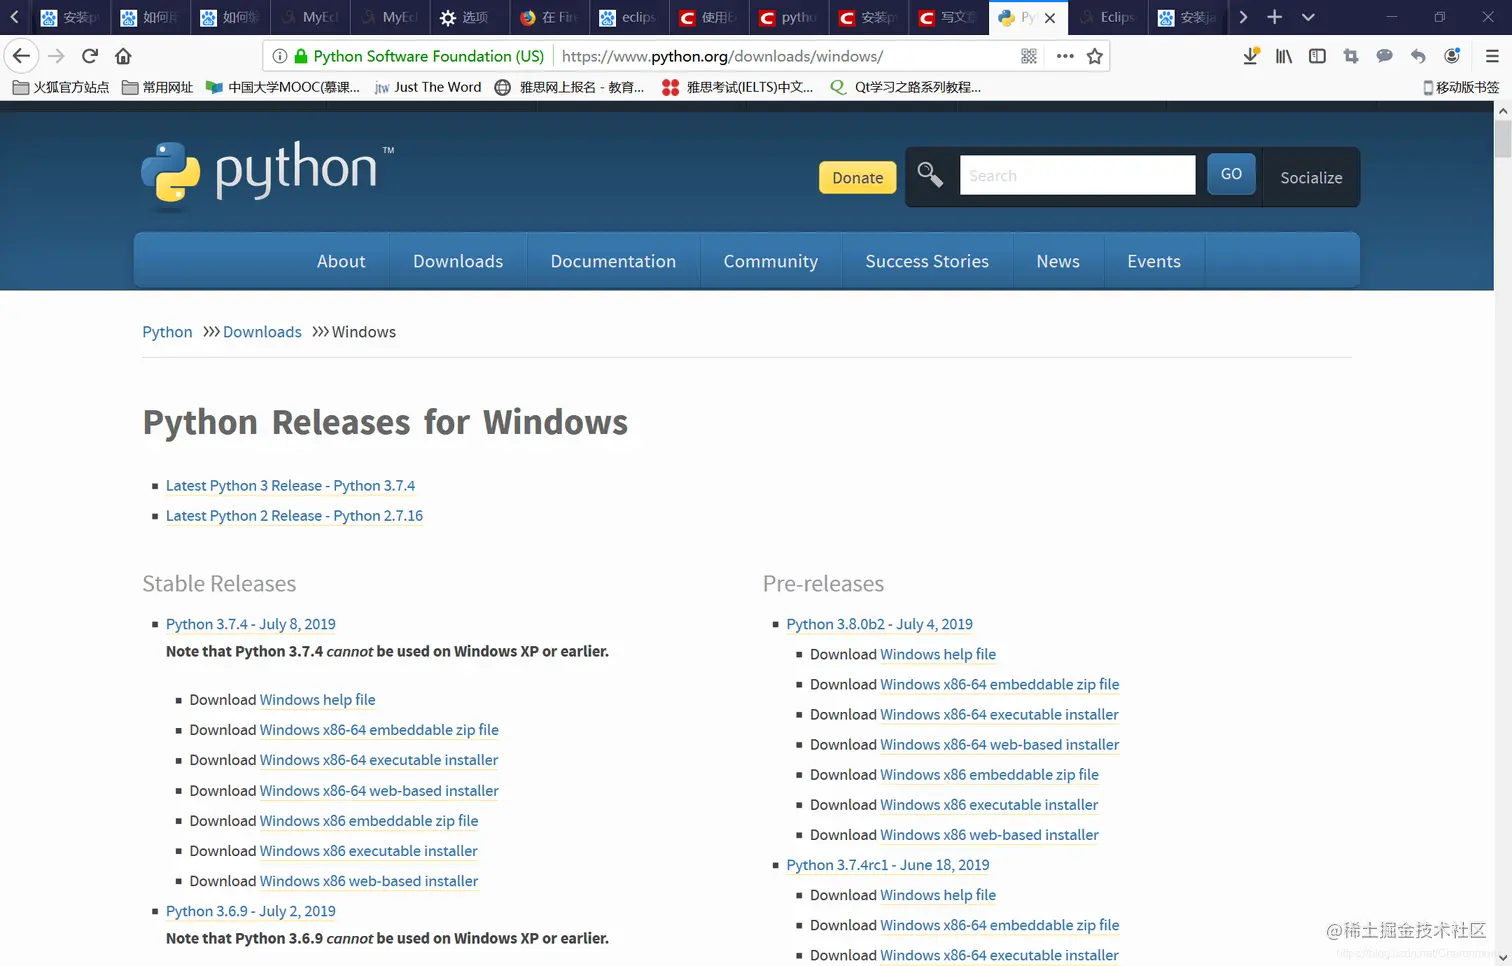Toggle the sidebar view icon
Image resolution: width=1512 pixels, height=966 pixels.
click(1317, 56)
